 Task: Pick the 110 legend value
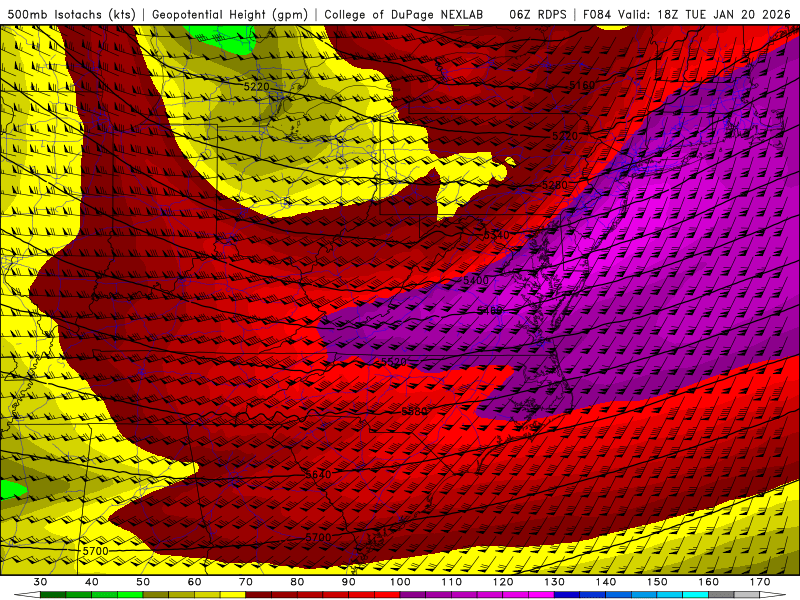tap(452, 582)
